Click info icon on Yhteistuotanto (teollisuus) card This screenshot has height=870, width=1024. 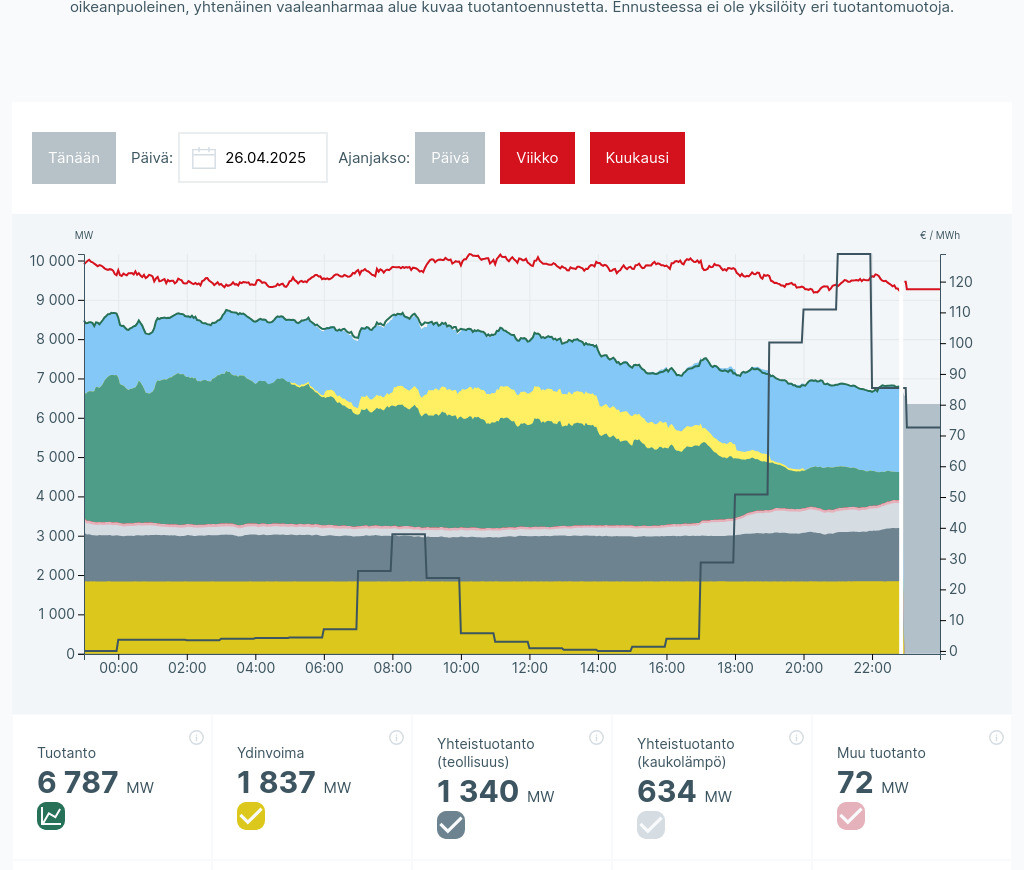pyautogui.click(x=596, y=738)
